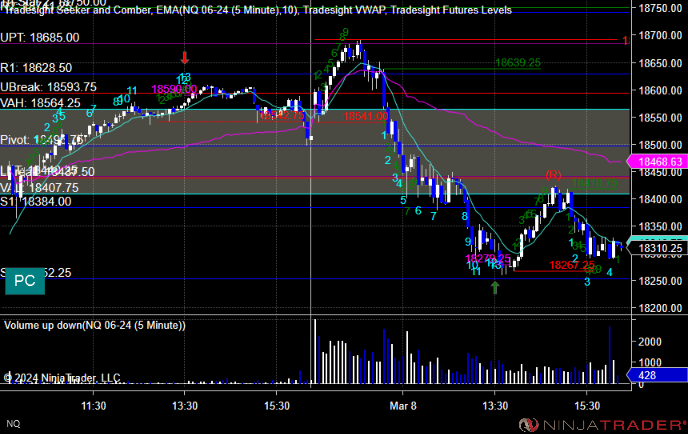Click the 18250.00 price axis label

(x=660, y=280)
